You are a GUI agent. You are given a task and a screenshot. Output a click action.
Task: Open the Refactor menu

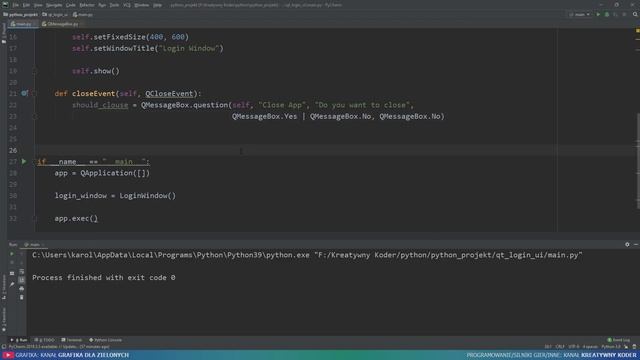coord(87,5)
